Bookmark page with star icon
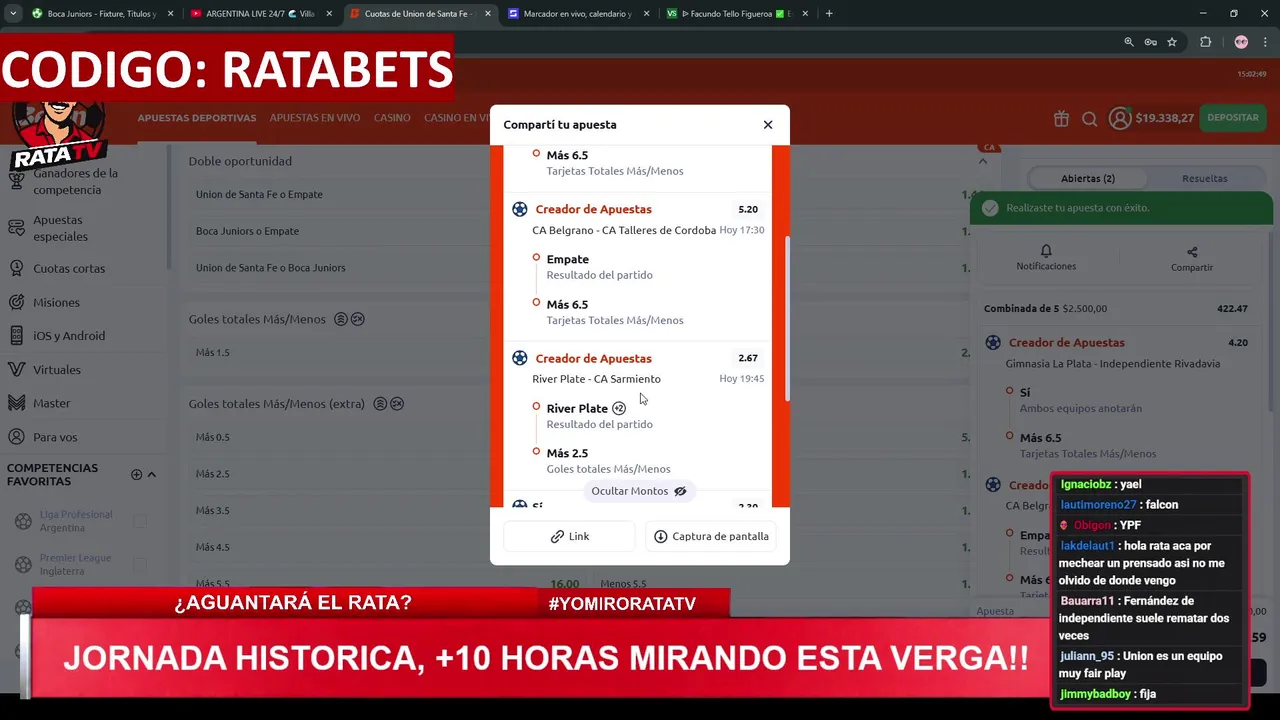The height and width of the screenshot is (720, 1280). pyautogui.click(x=1172, y=42)
